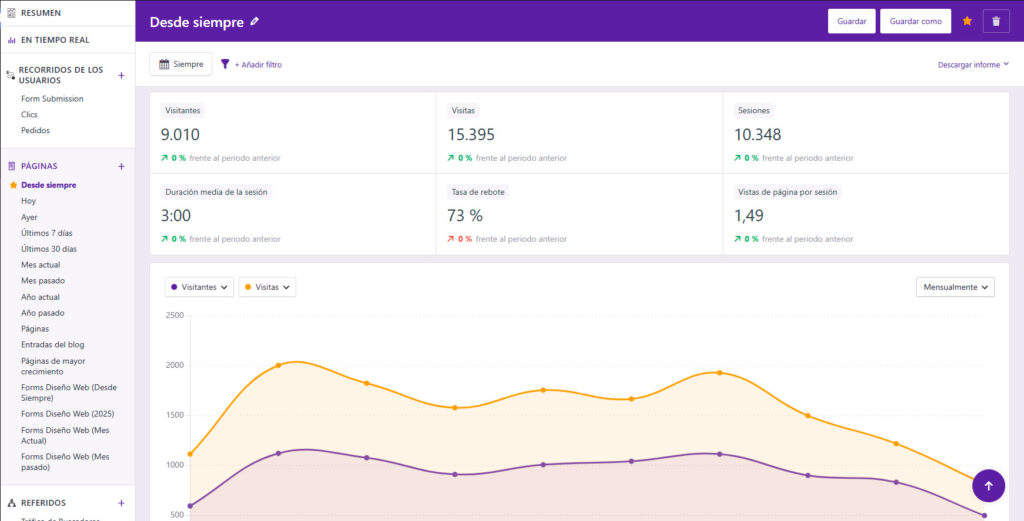The width and height of the screenshot is (1024, 521).
Task: Add a new item to Recorridos de los usuarios
Action: click(x=121, y=75)
